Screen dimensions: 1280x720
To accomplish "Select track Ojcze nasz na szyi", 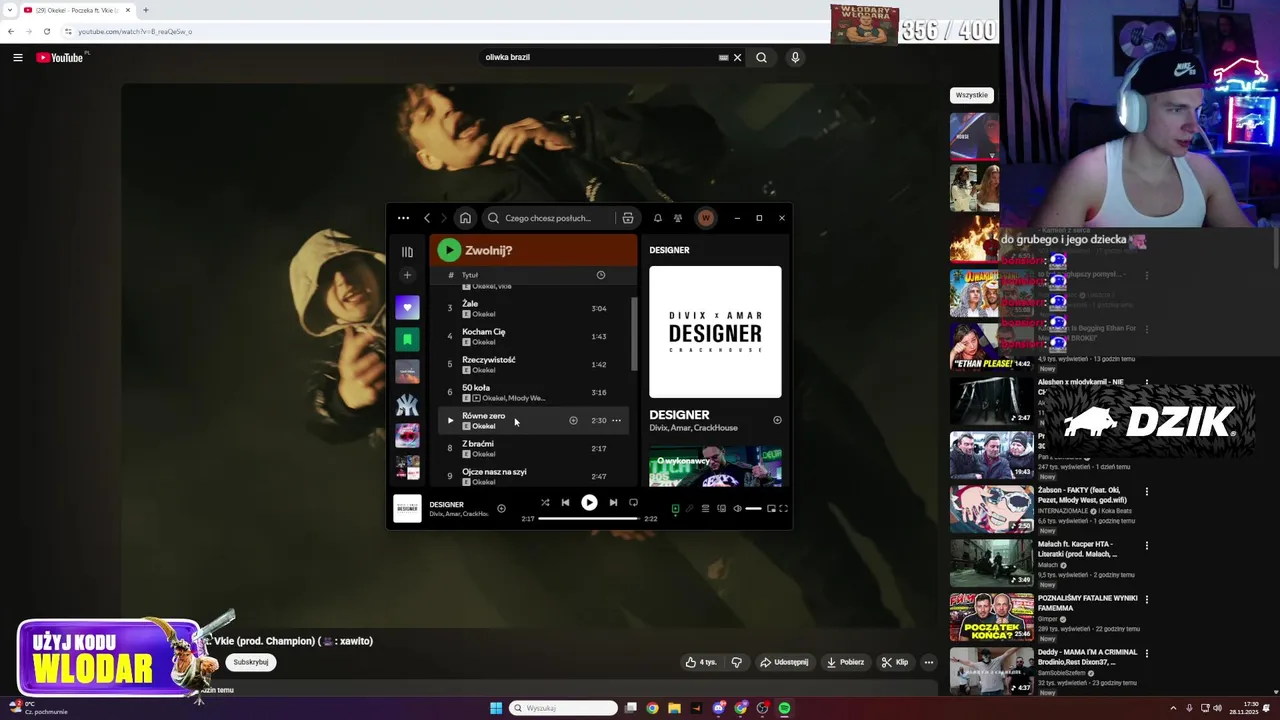I will [533, 476].
